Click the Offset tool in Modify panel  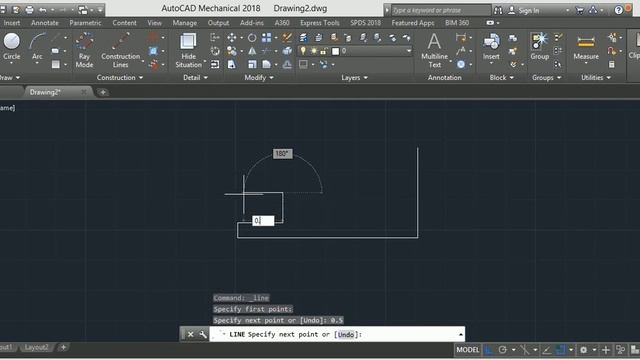(x=287, y=64)
